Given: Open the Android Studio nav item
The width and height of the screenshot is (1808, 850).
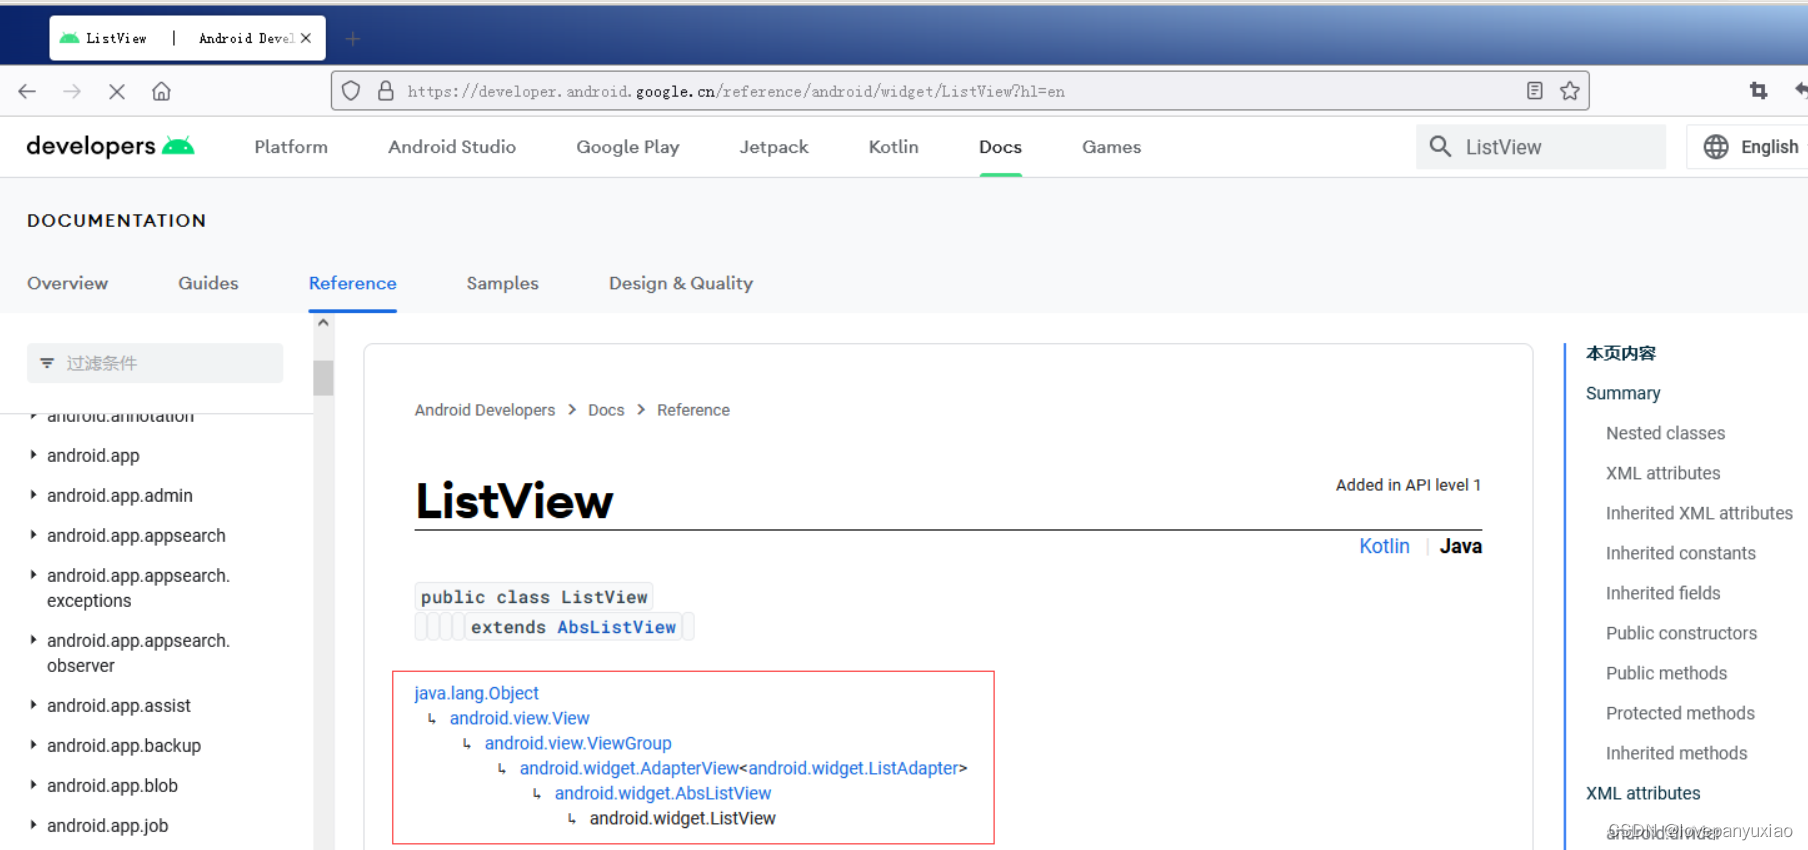Looking at the screenshot, I should [452, 147].
